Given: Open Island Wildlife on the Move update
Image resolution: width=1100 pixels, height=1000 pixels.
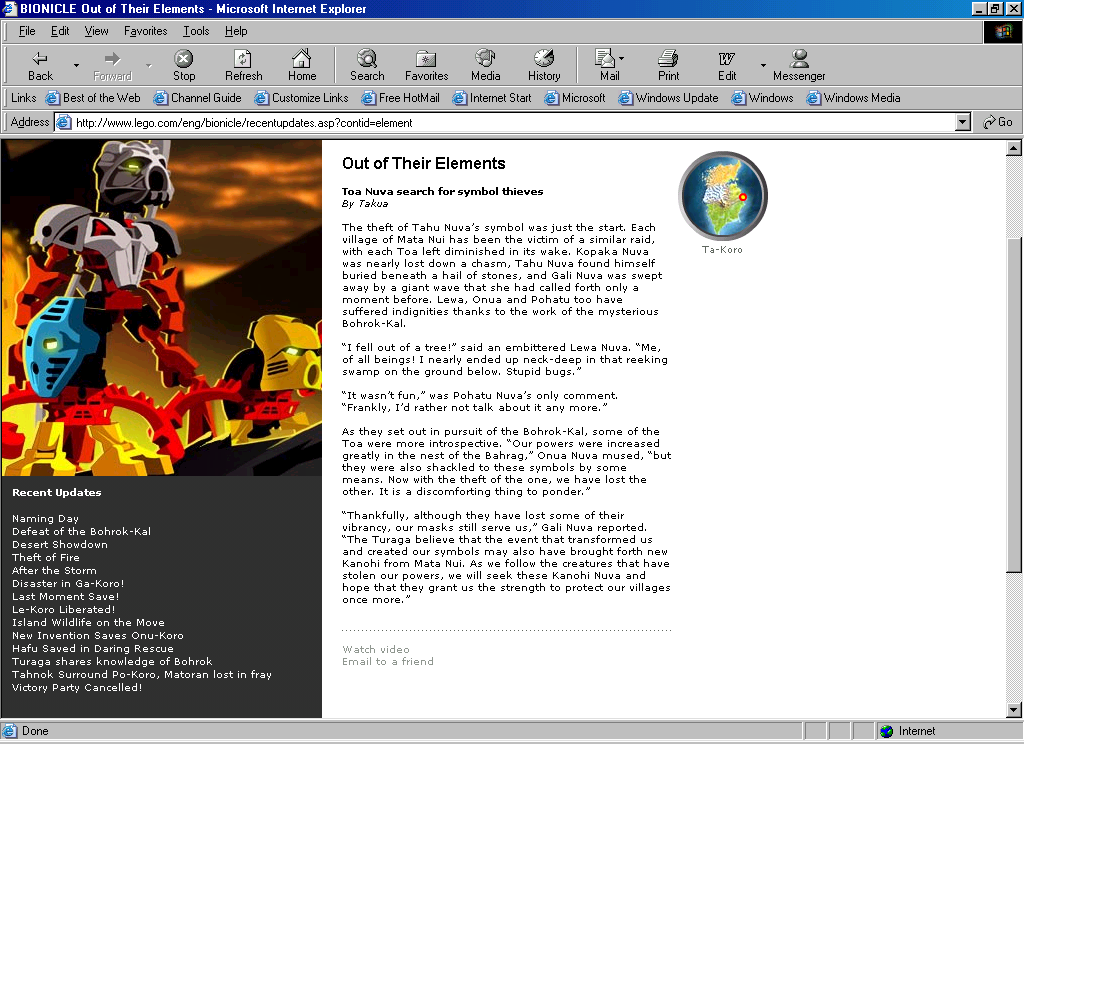Looking at the screenshot, I should [x=88, y=622].
